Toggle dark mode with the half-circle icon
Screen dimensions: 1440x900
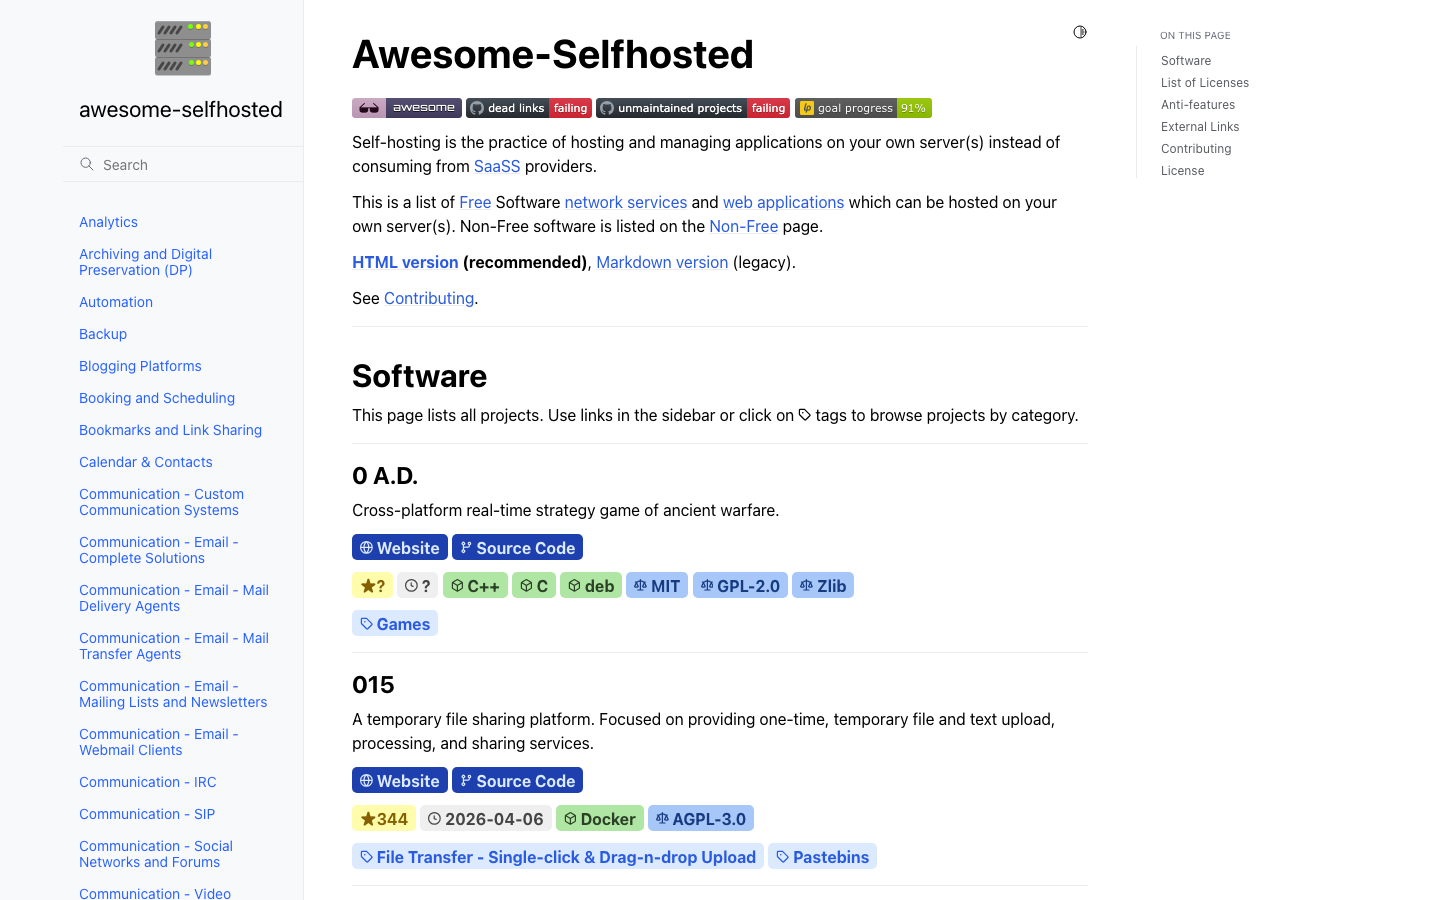[x=1080, y=32]
